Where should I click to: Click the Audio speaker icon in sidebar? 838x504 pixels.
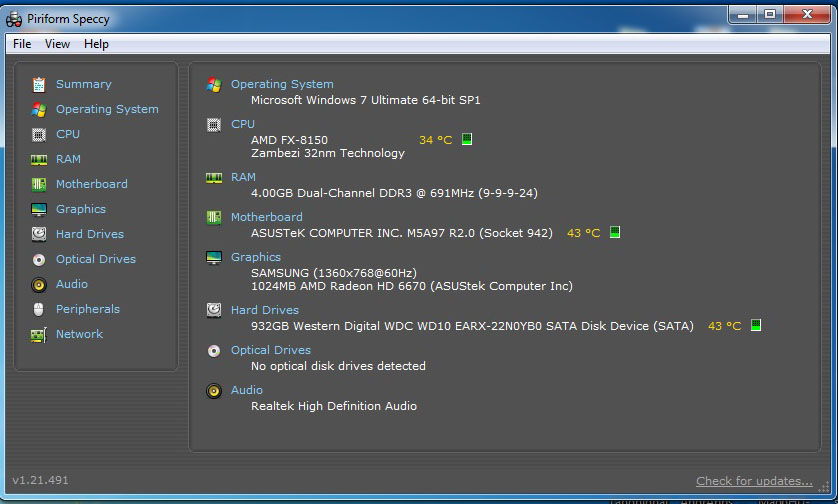(39, 285)
